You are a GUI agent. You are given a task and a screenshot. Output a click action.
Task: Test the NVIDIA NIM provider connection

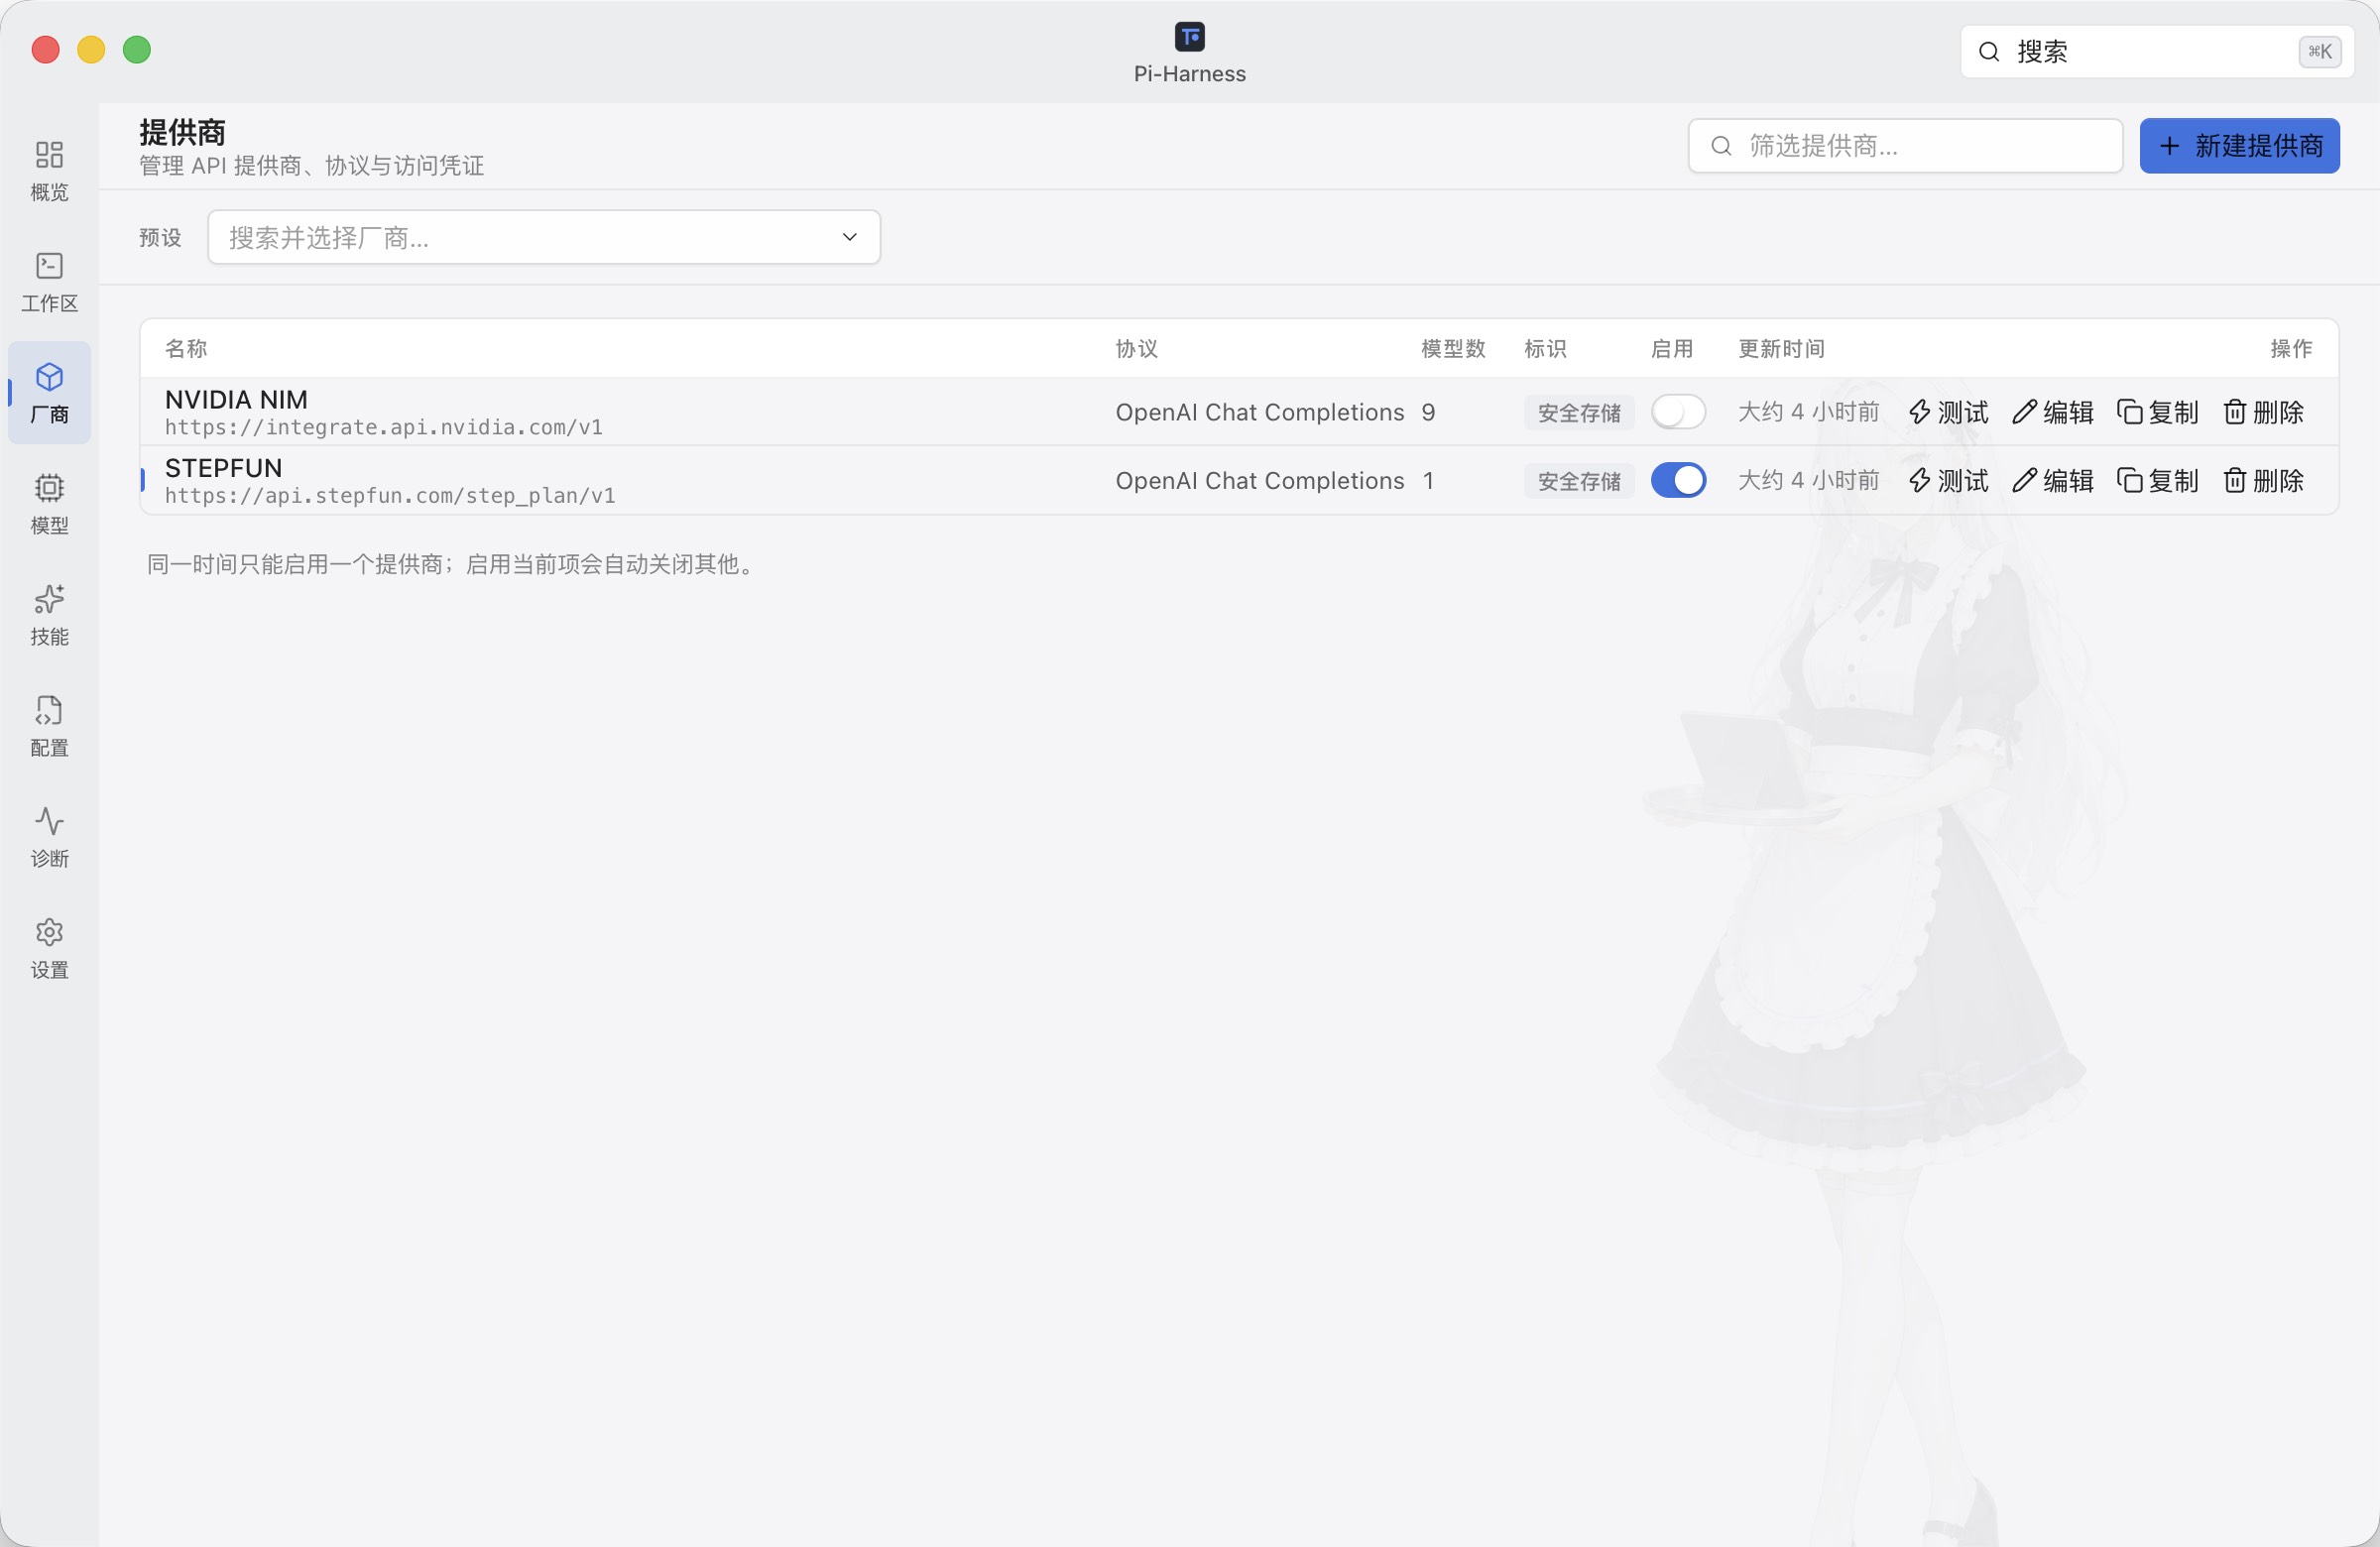pos(1948,412)
